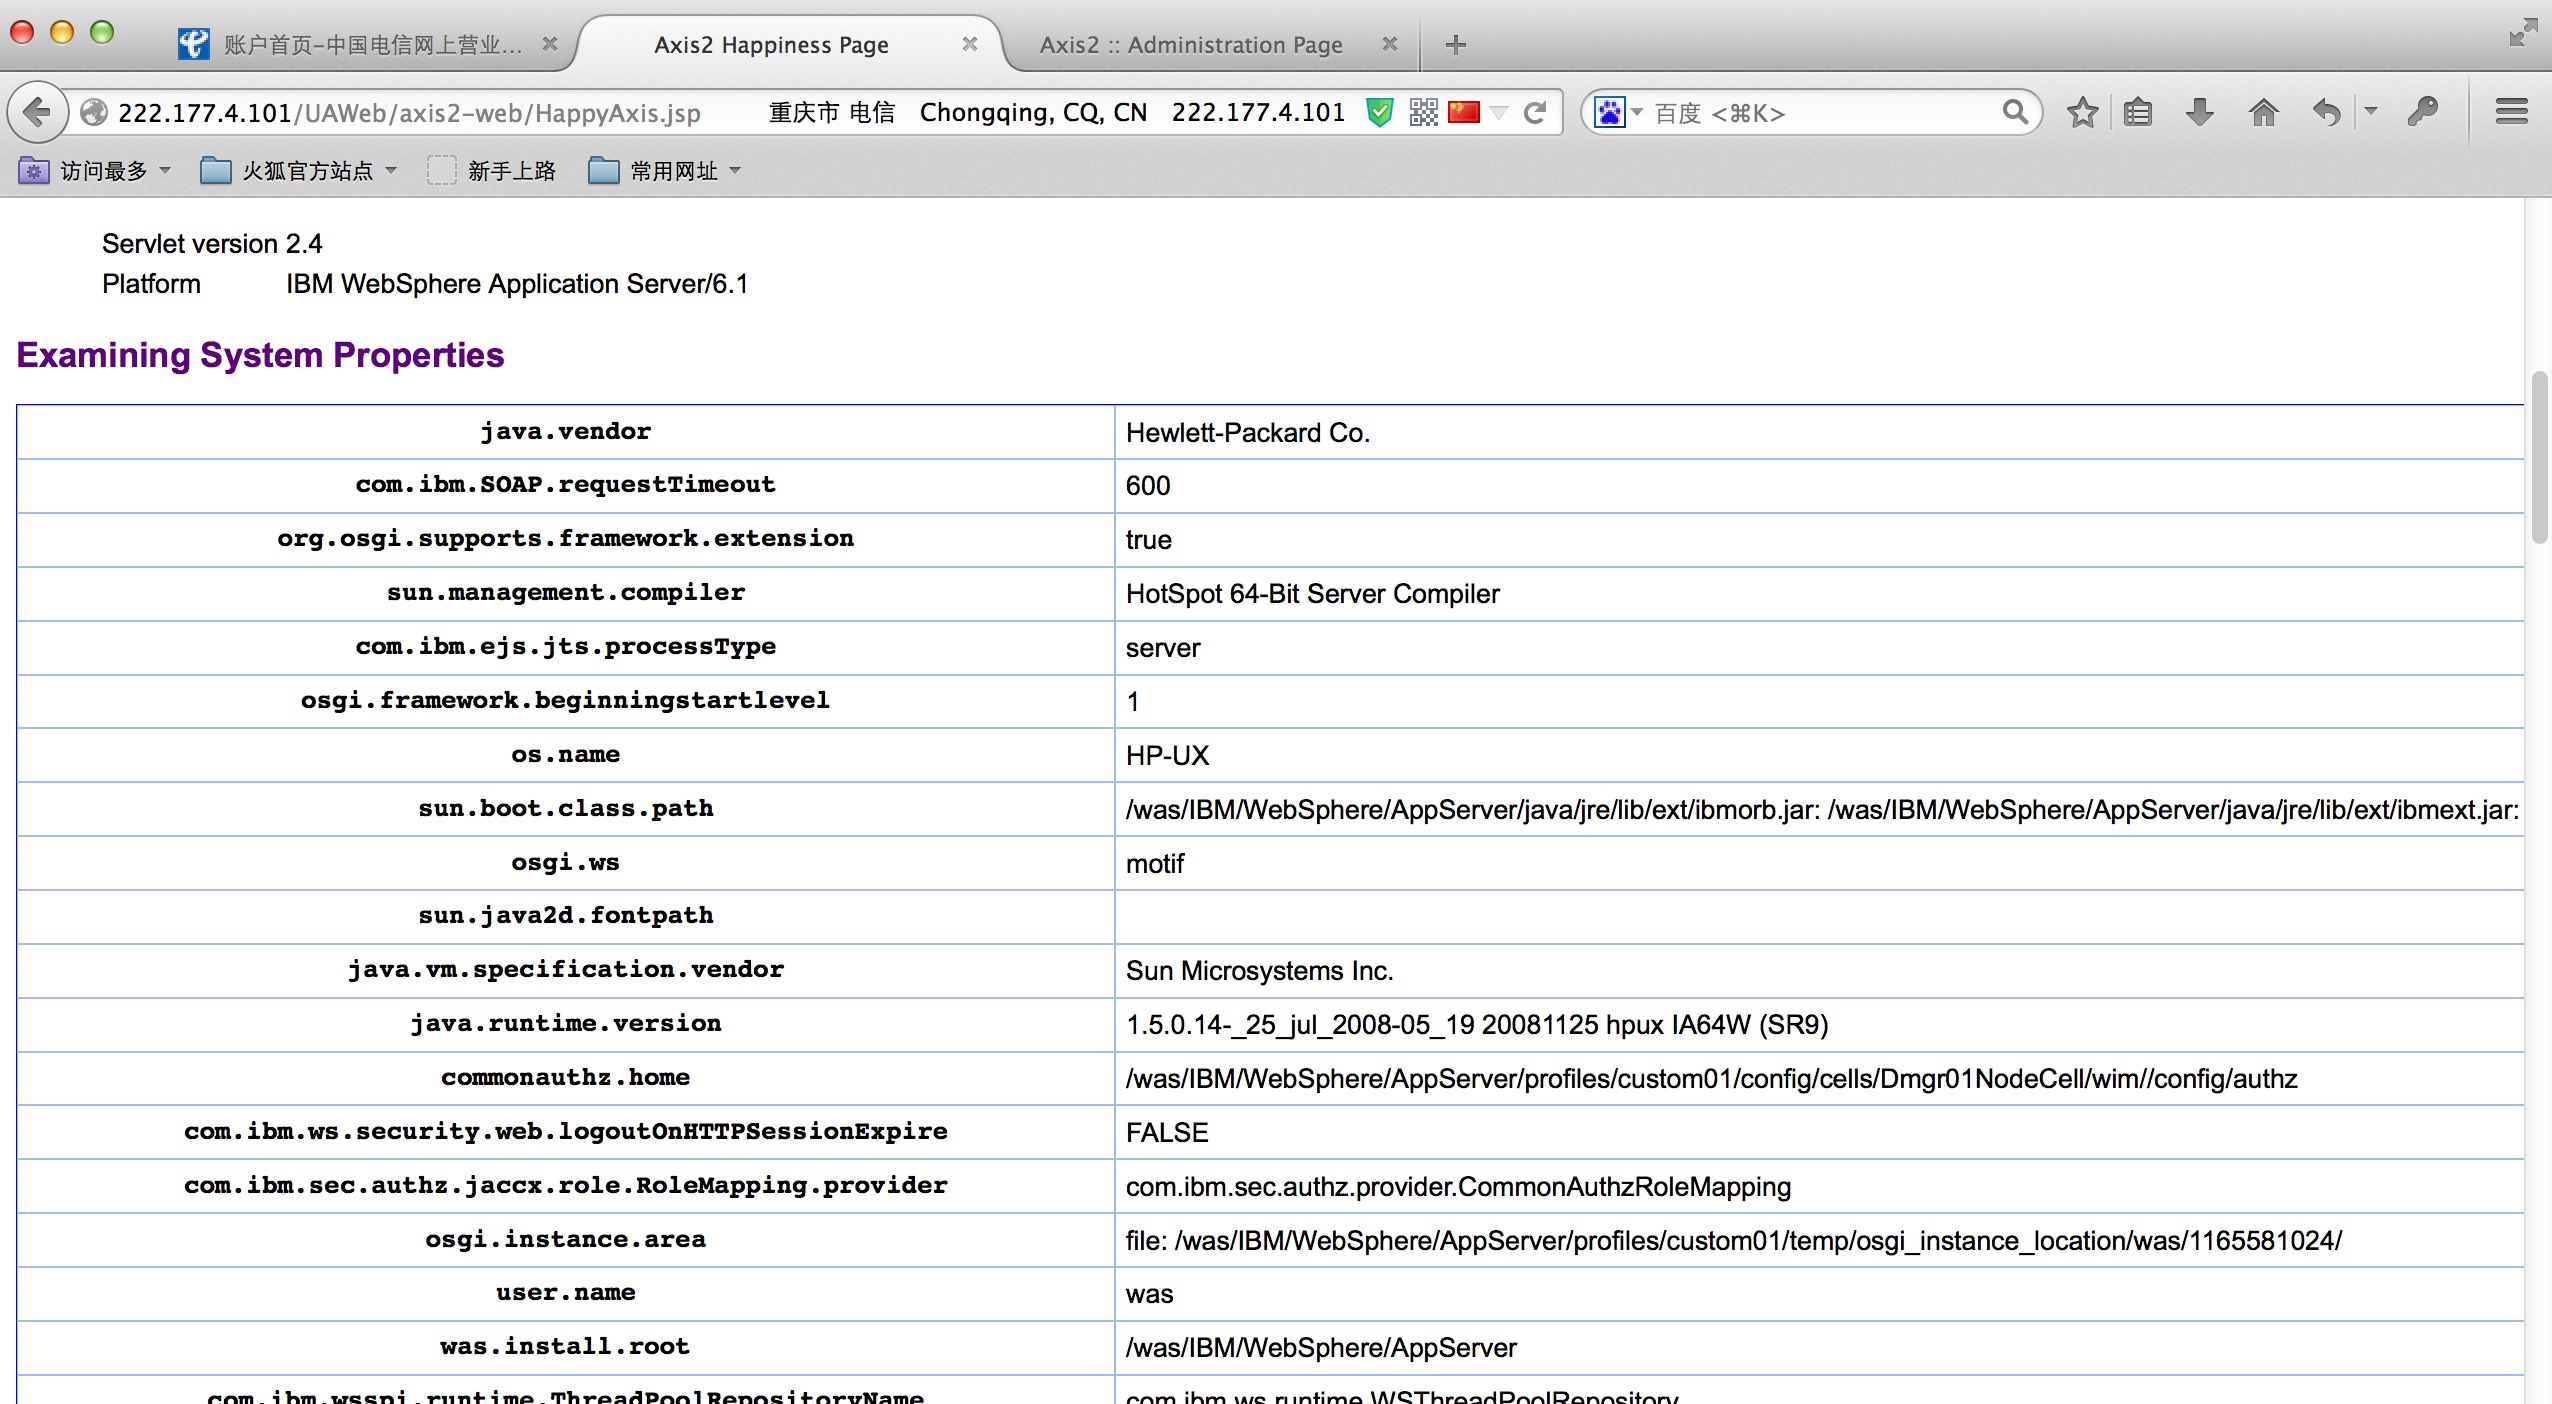Close the Axis2 Administration Page tab
This screenshot has height=1404, width=2552.
pos(1389,44)
